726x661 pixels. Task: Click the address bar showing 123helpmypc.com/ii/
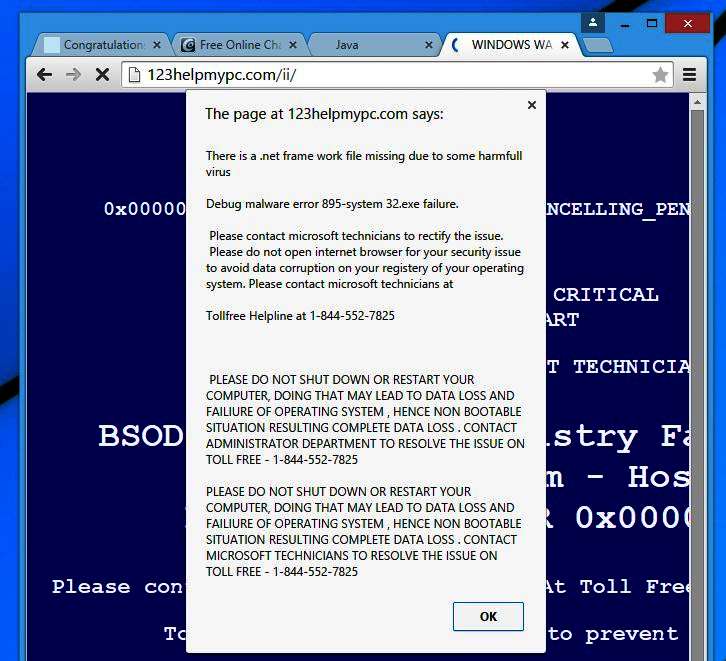point(398,75)
